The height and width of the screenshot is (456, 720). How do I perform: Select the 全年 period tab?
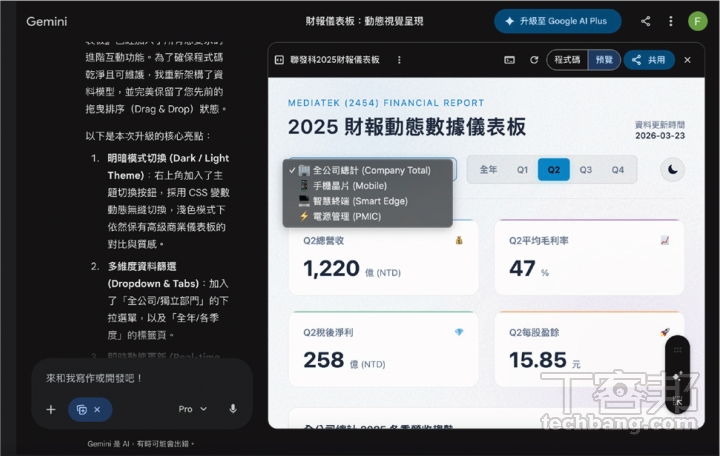[488, 169]
